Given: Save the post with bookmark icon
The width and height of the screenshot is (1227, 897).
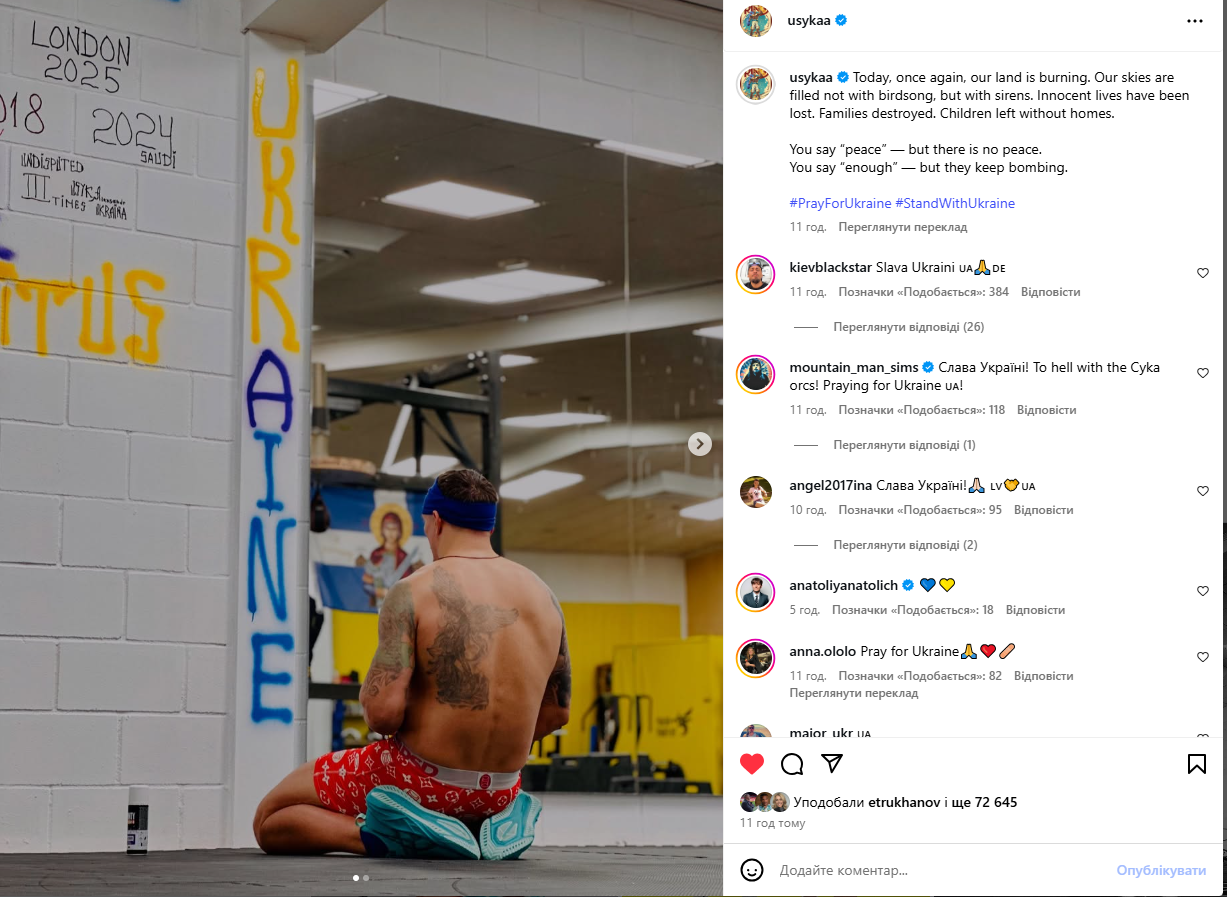Looking at the screenshot, I should (1196, 764).
